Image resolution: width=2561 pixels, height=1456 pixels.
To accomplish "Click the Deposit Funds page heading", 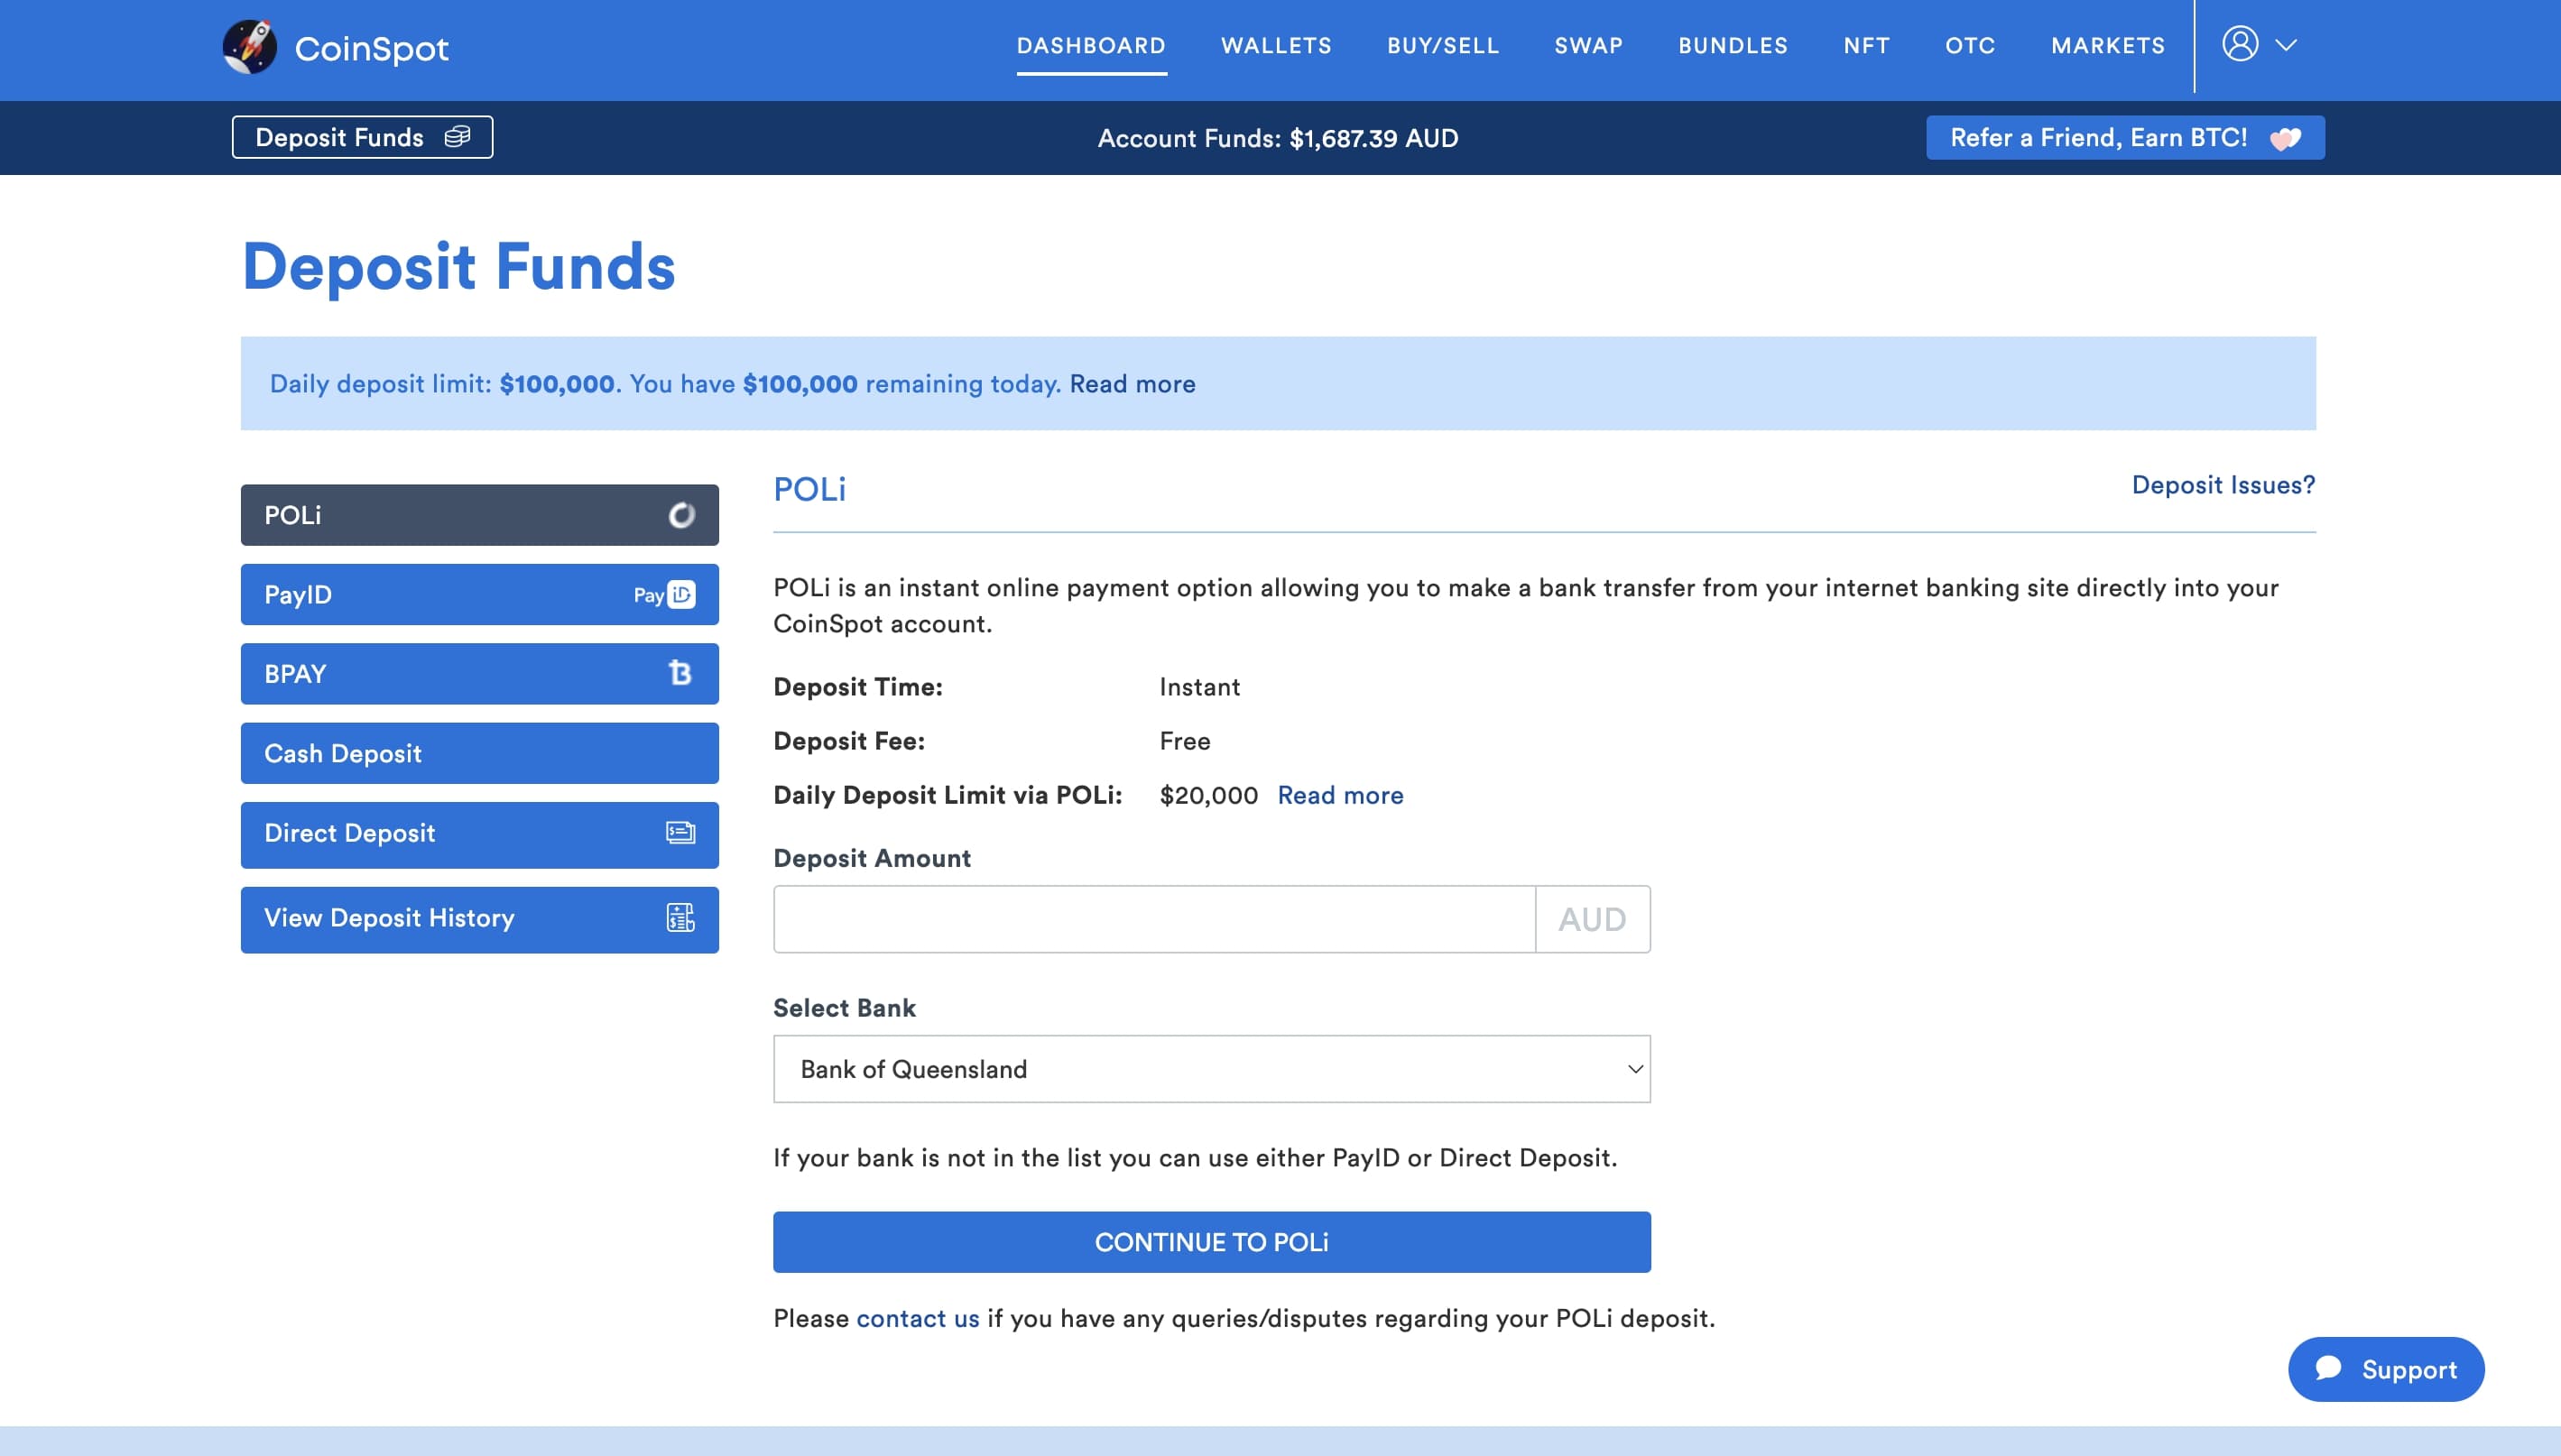I will (458, 266).
